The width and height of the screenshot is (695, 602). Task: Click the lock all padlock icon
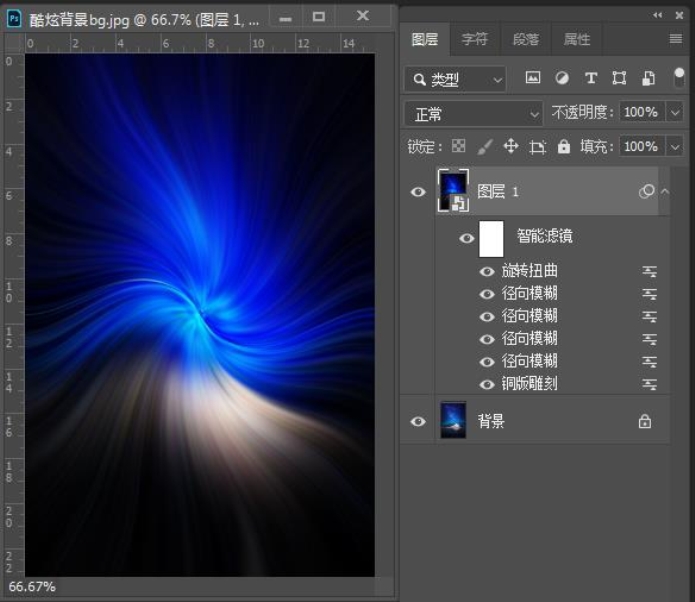(x=564, y=146)
